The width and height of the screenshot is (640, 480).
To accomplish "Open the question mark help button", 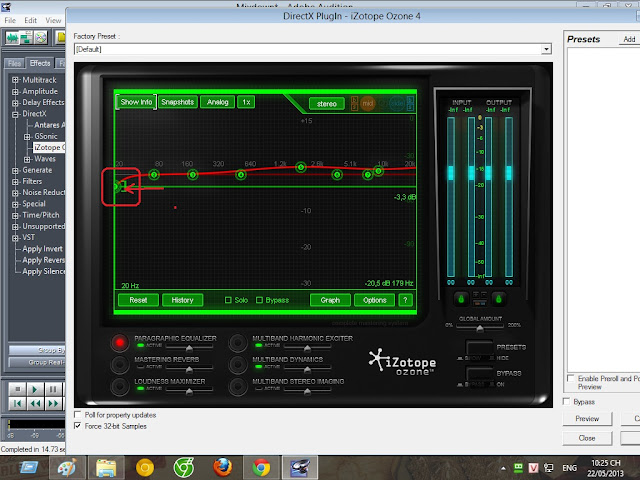I will (405, 300).
